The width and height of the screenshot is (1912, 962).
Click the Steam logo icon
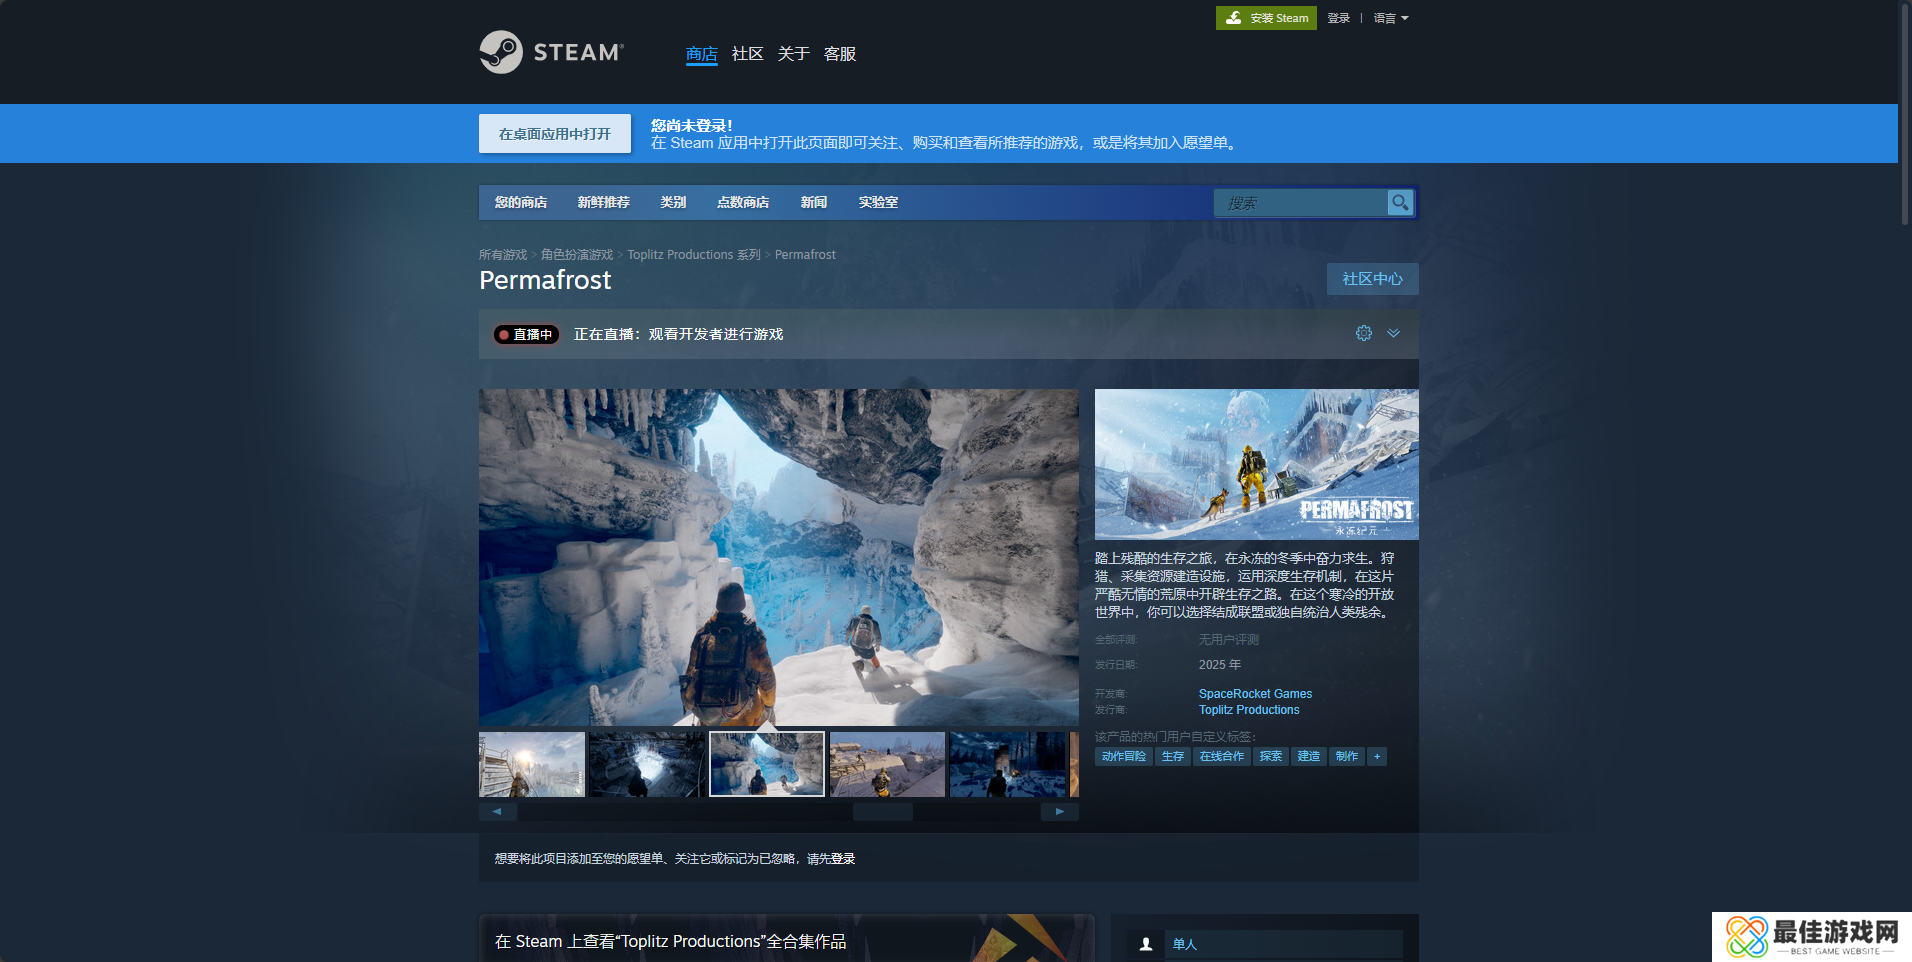[x=501, y=52]
